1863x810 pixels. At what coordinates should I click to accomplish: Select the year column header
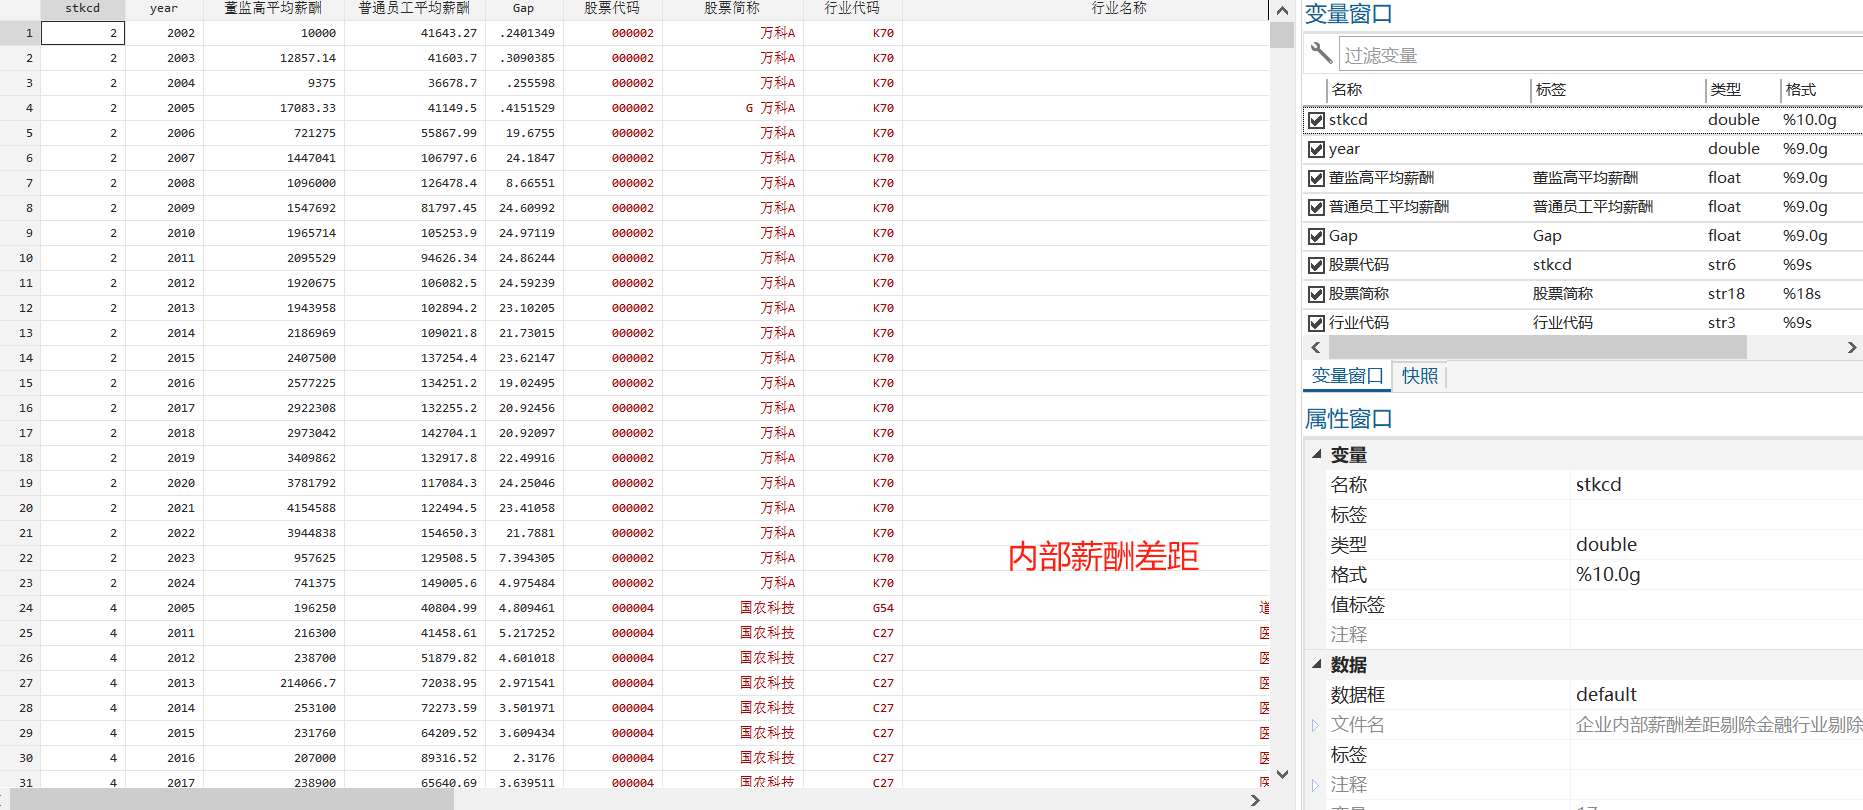click(x=164, y=8)
